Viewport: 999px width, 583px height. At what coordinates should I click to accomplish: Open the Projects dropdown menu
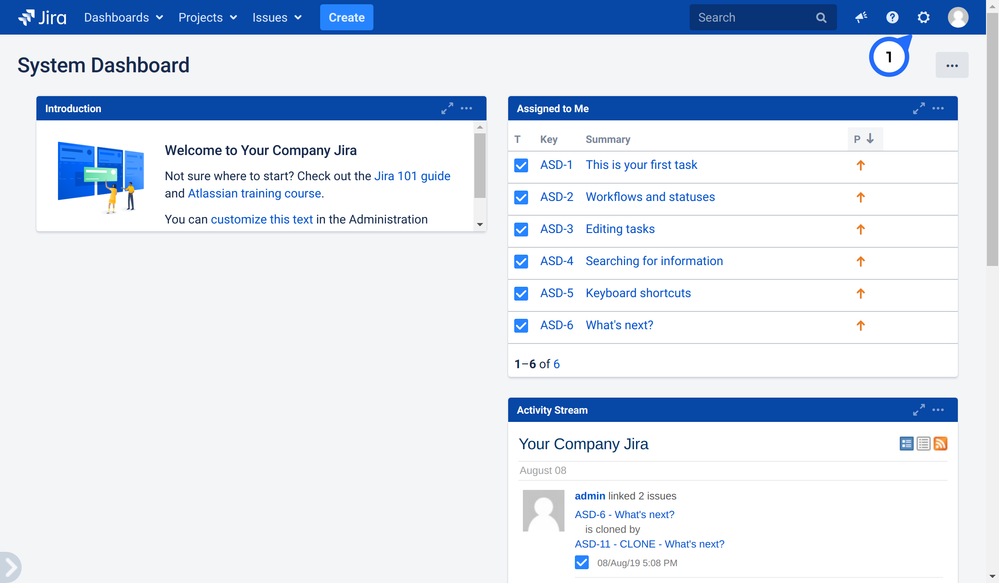[208, 17]
